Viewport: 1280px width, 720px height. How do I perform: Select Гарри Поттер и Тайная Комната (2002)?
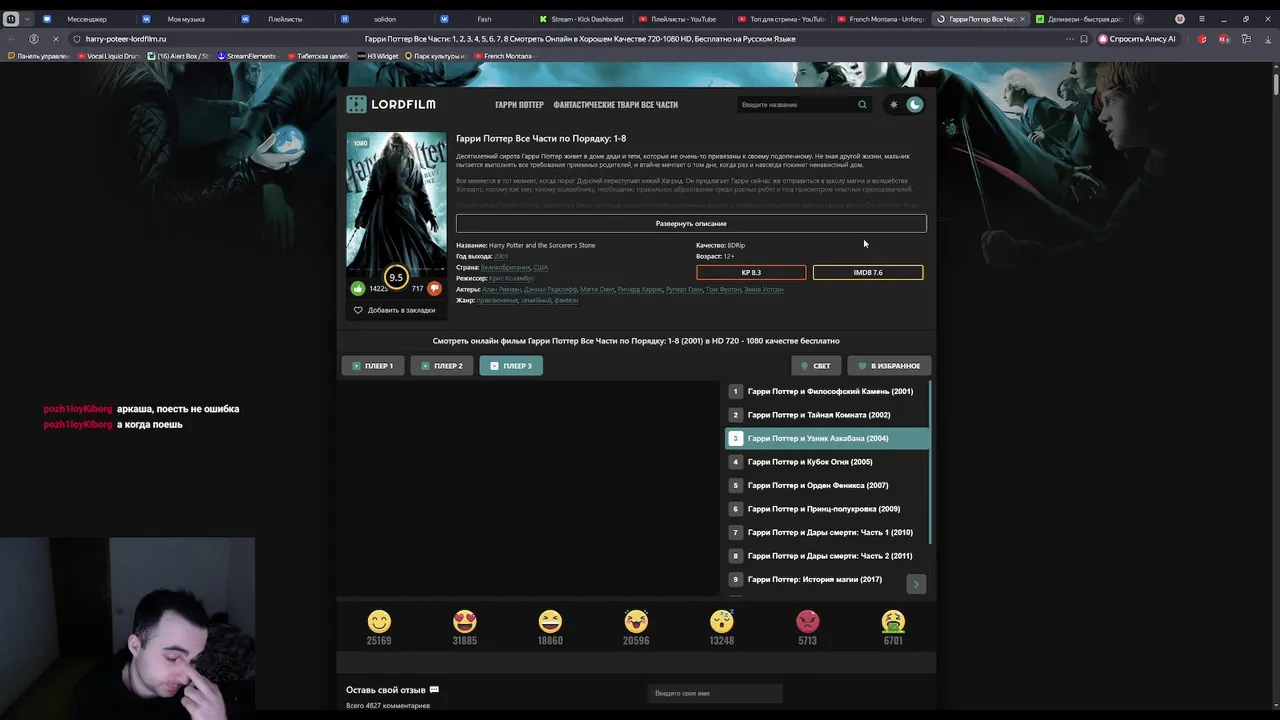(x=827, y=415)
